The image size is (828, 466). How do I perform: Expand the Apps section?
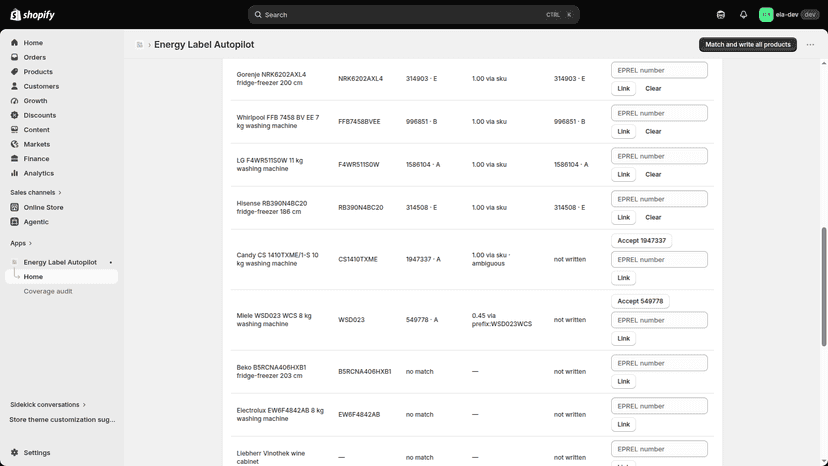[x=21, y=243]
